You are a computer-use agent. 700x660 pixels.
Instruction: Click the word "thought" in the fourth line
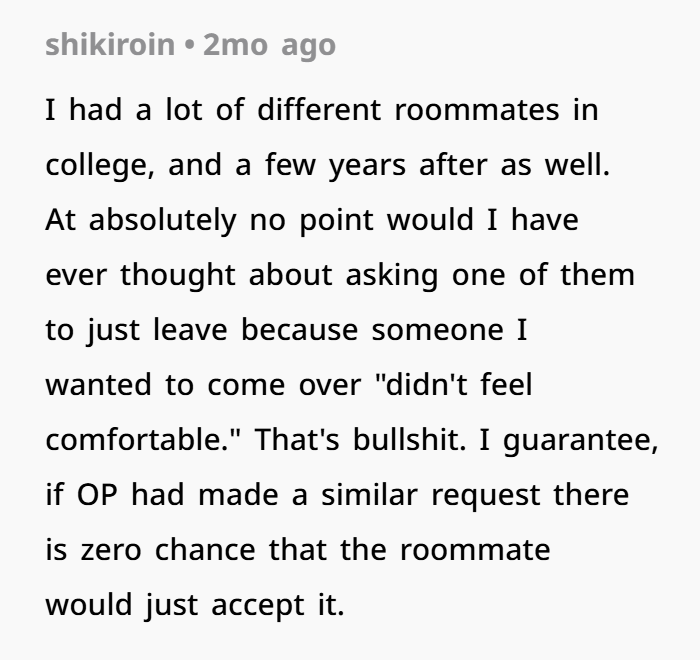[x=178, y=276]
